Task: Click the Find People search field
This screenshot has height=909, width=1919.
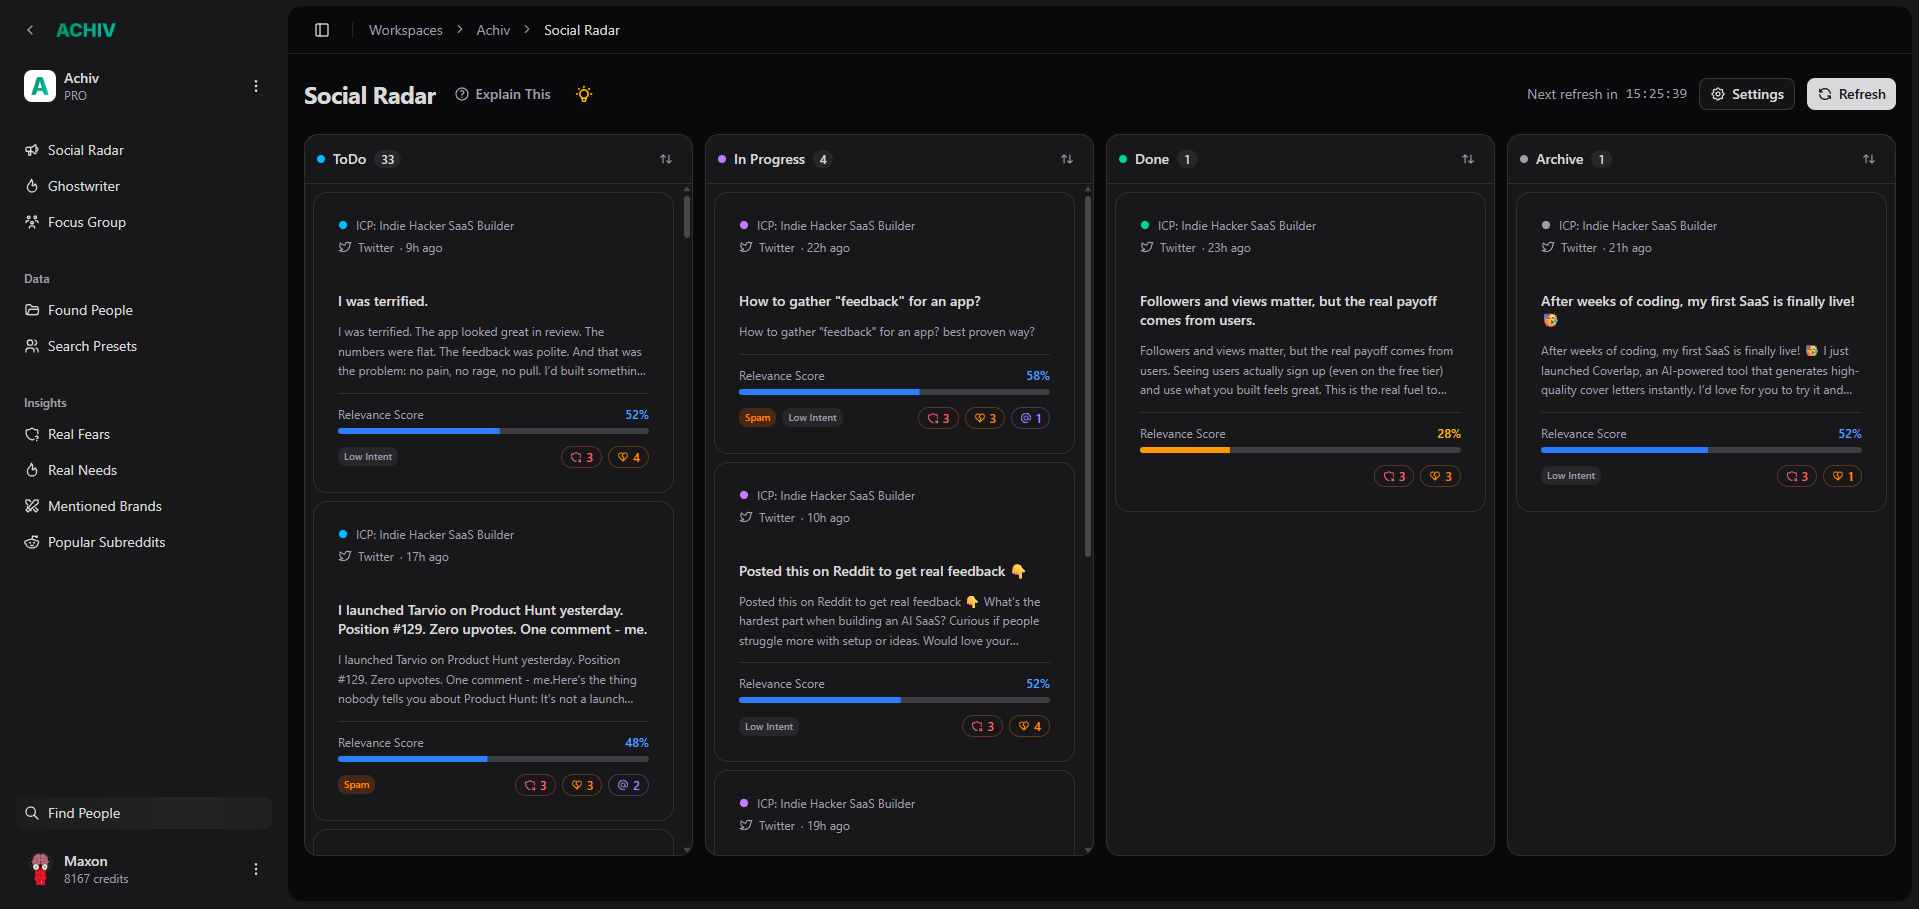Action: click(x=146, y=813)
